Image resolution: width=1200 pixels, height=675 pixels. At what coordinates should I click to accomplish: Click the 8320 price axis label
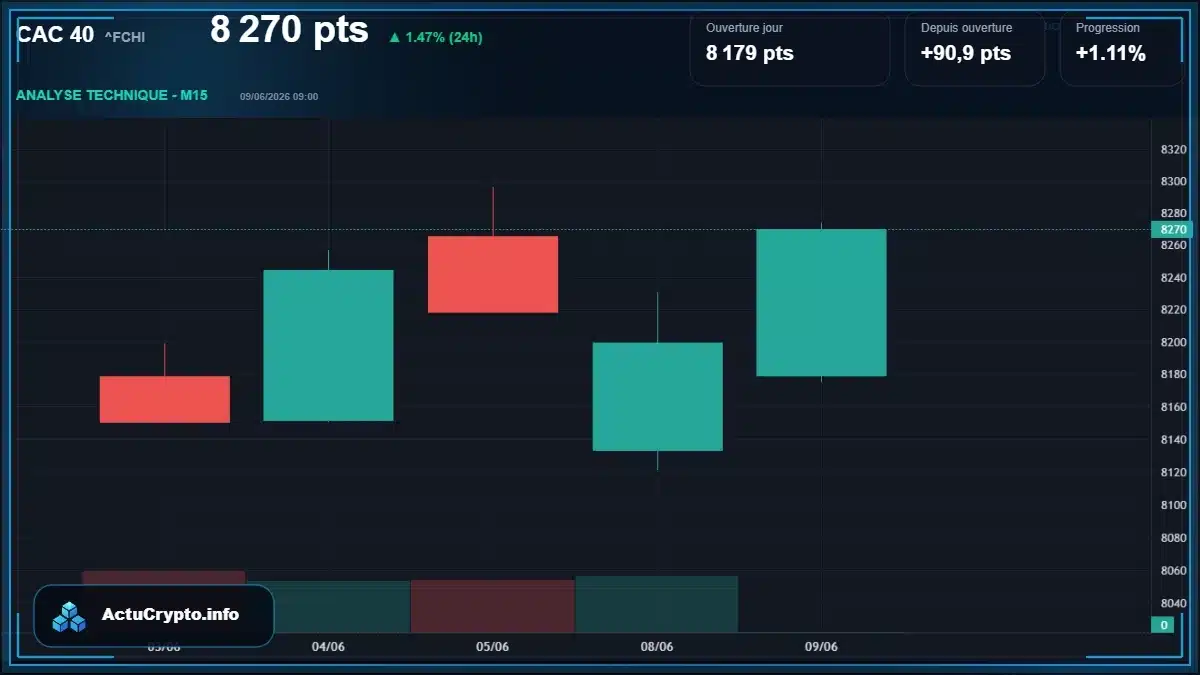point(1173,149)
